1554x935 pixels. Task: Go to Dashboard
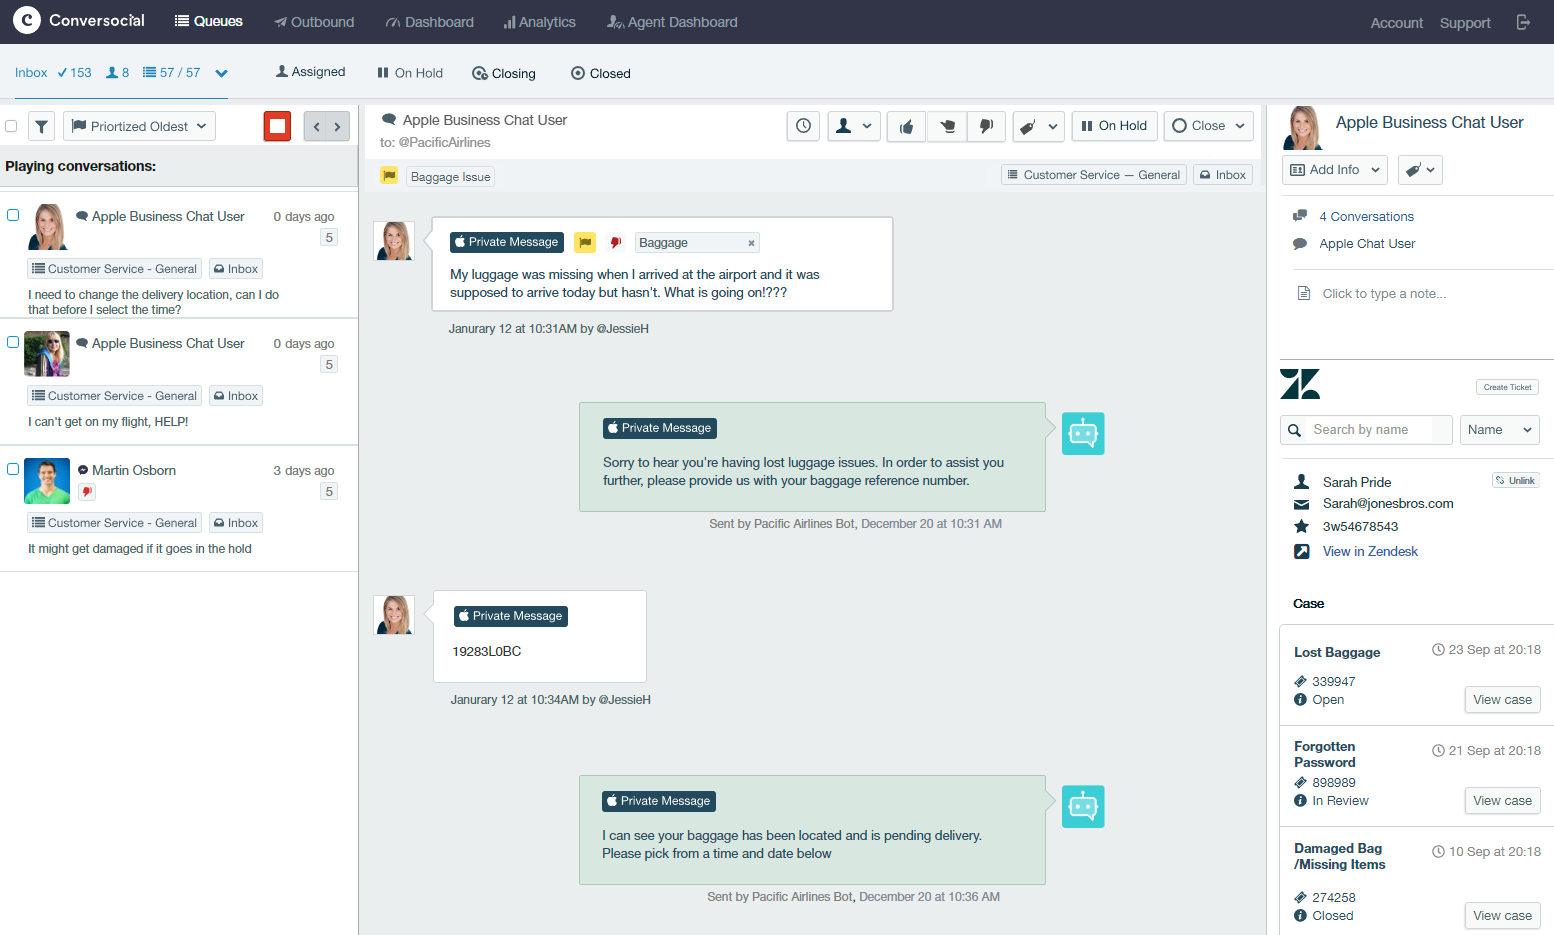[x=430, y=22]
